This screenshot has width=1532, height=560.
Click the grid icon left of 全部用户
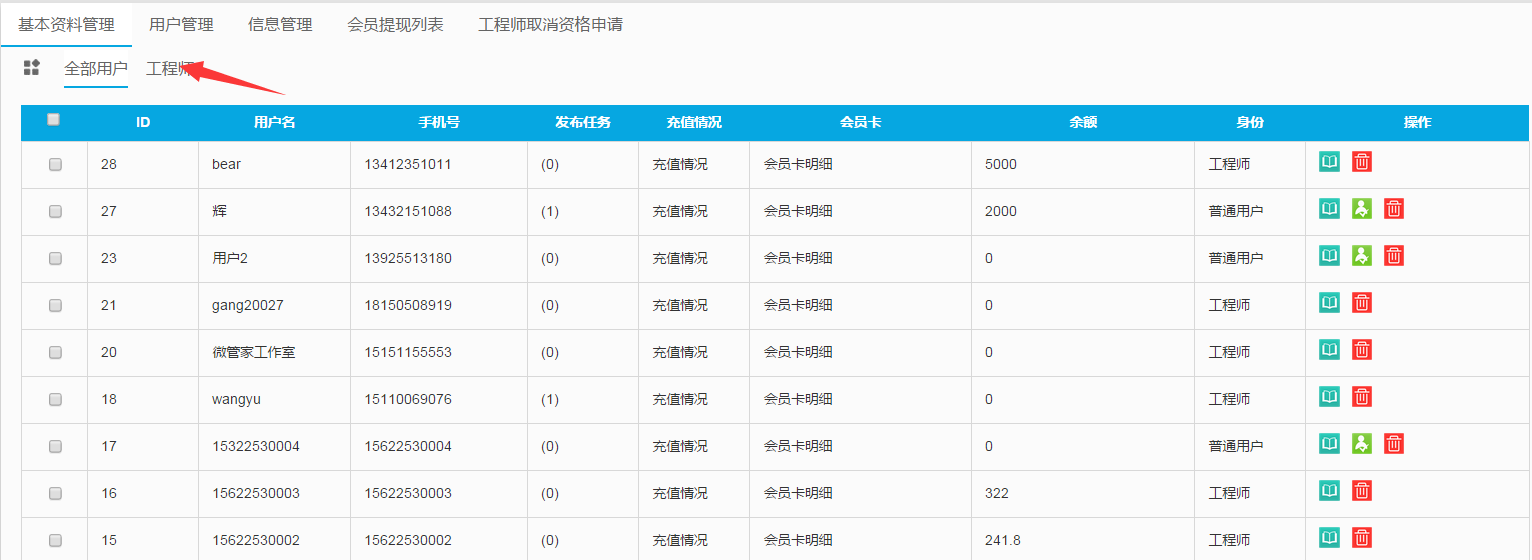32,68
